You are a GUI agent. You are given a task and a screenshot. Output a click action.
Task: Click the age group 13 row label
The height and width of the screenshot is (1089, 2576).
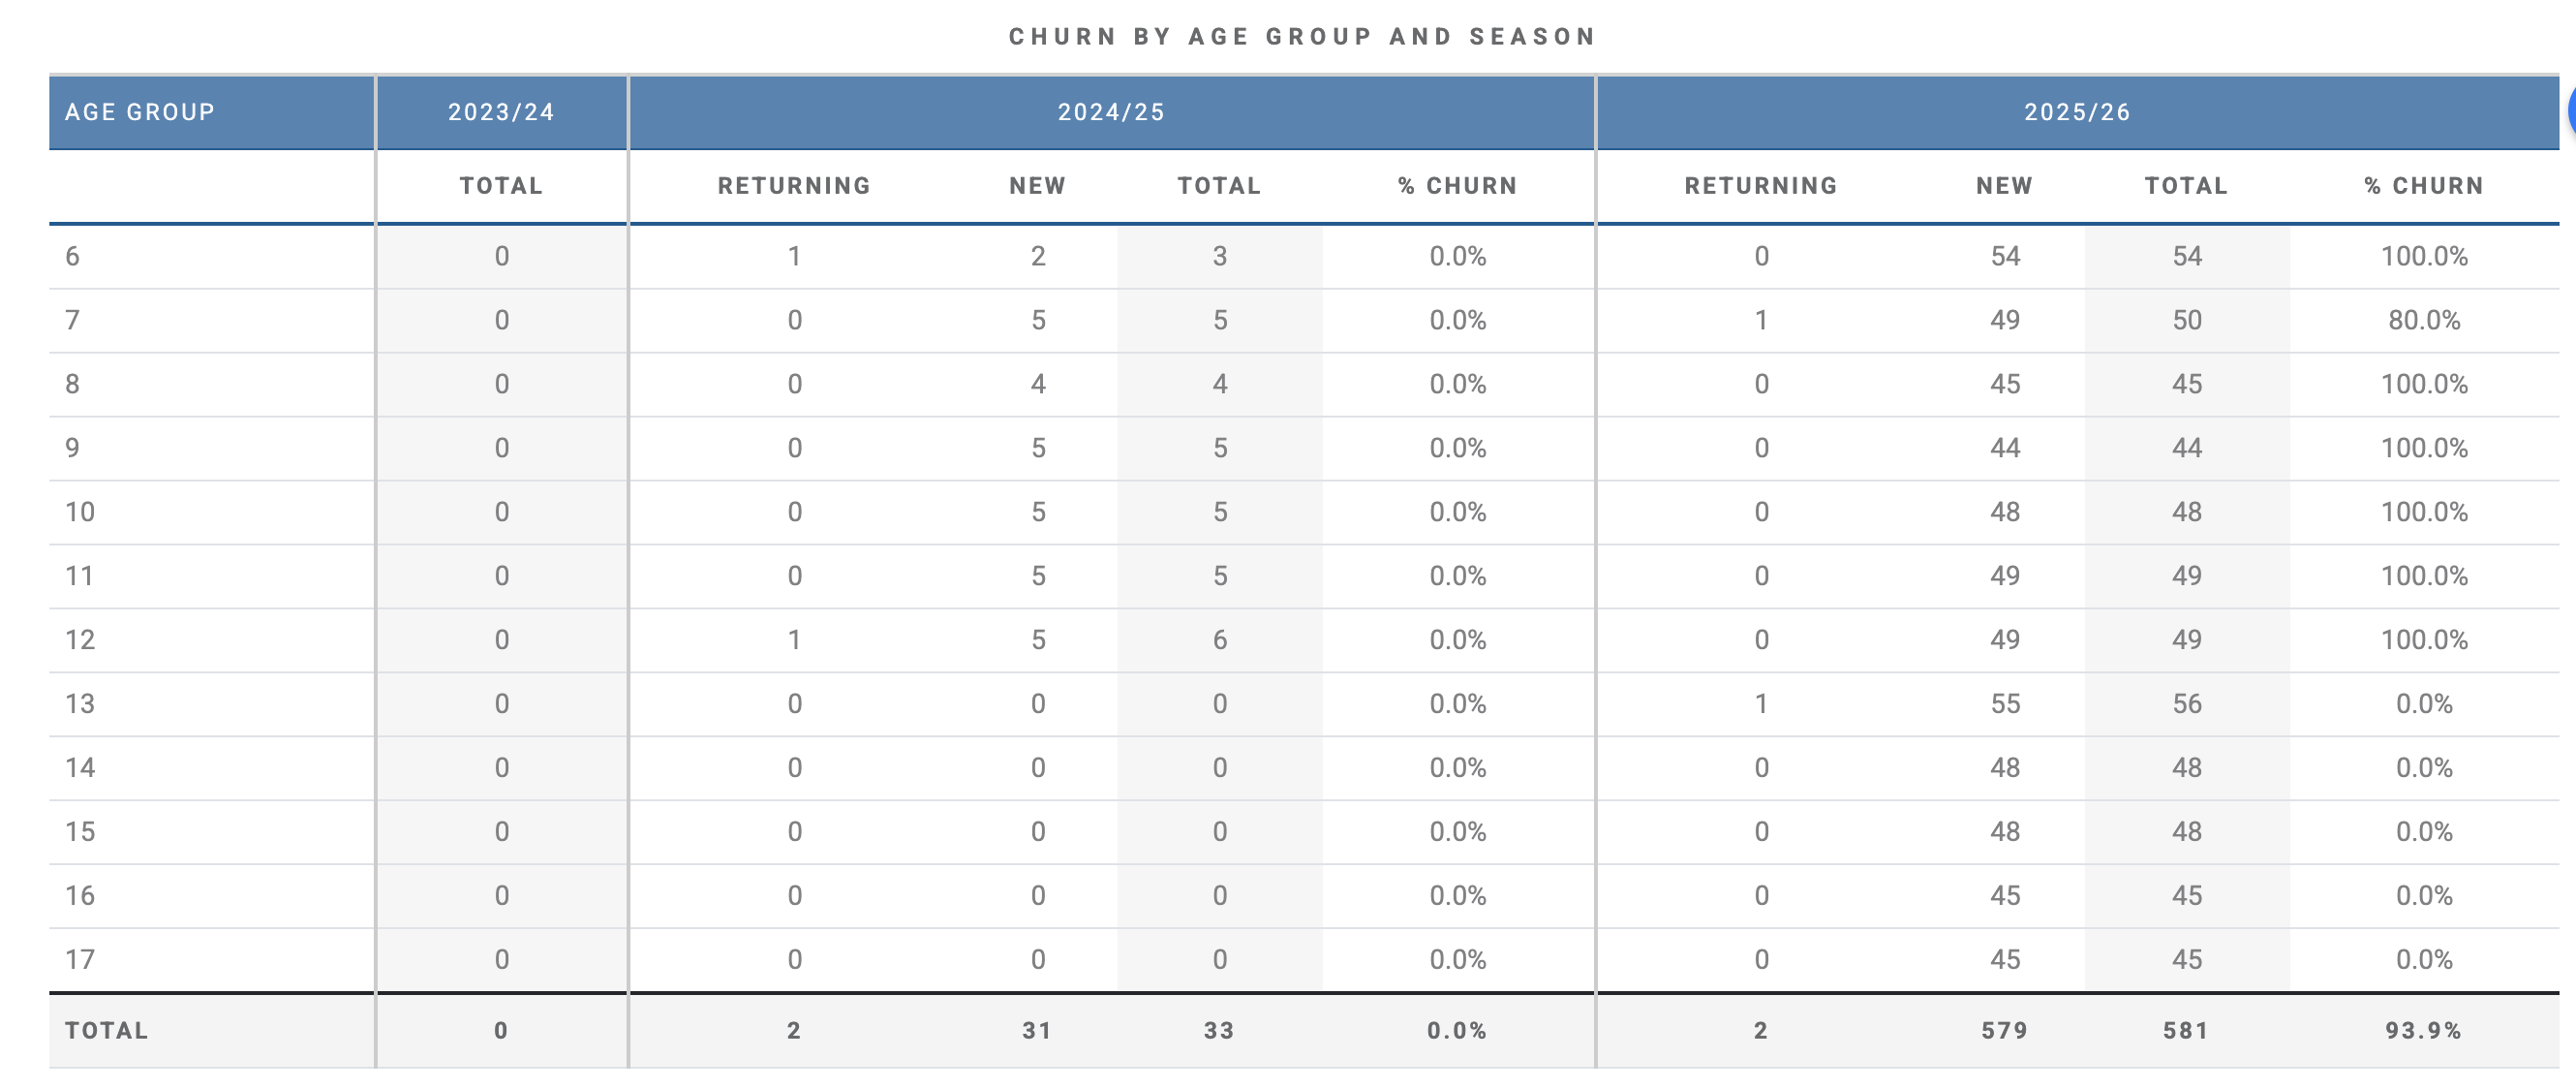(x=80, y=704)
